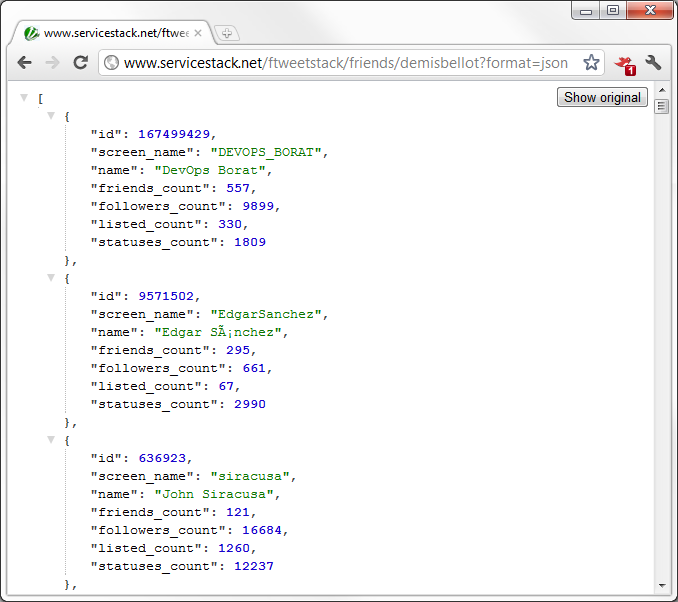
Task: Go back with the back arrow
Action: pyautogui.click(x=25, y=63)
